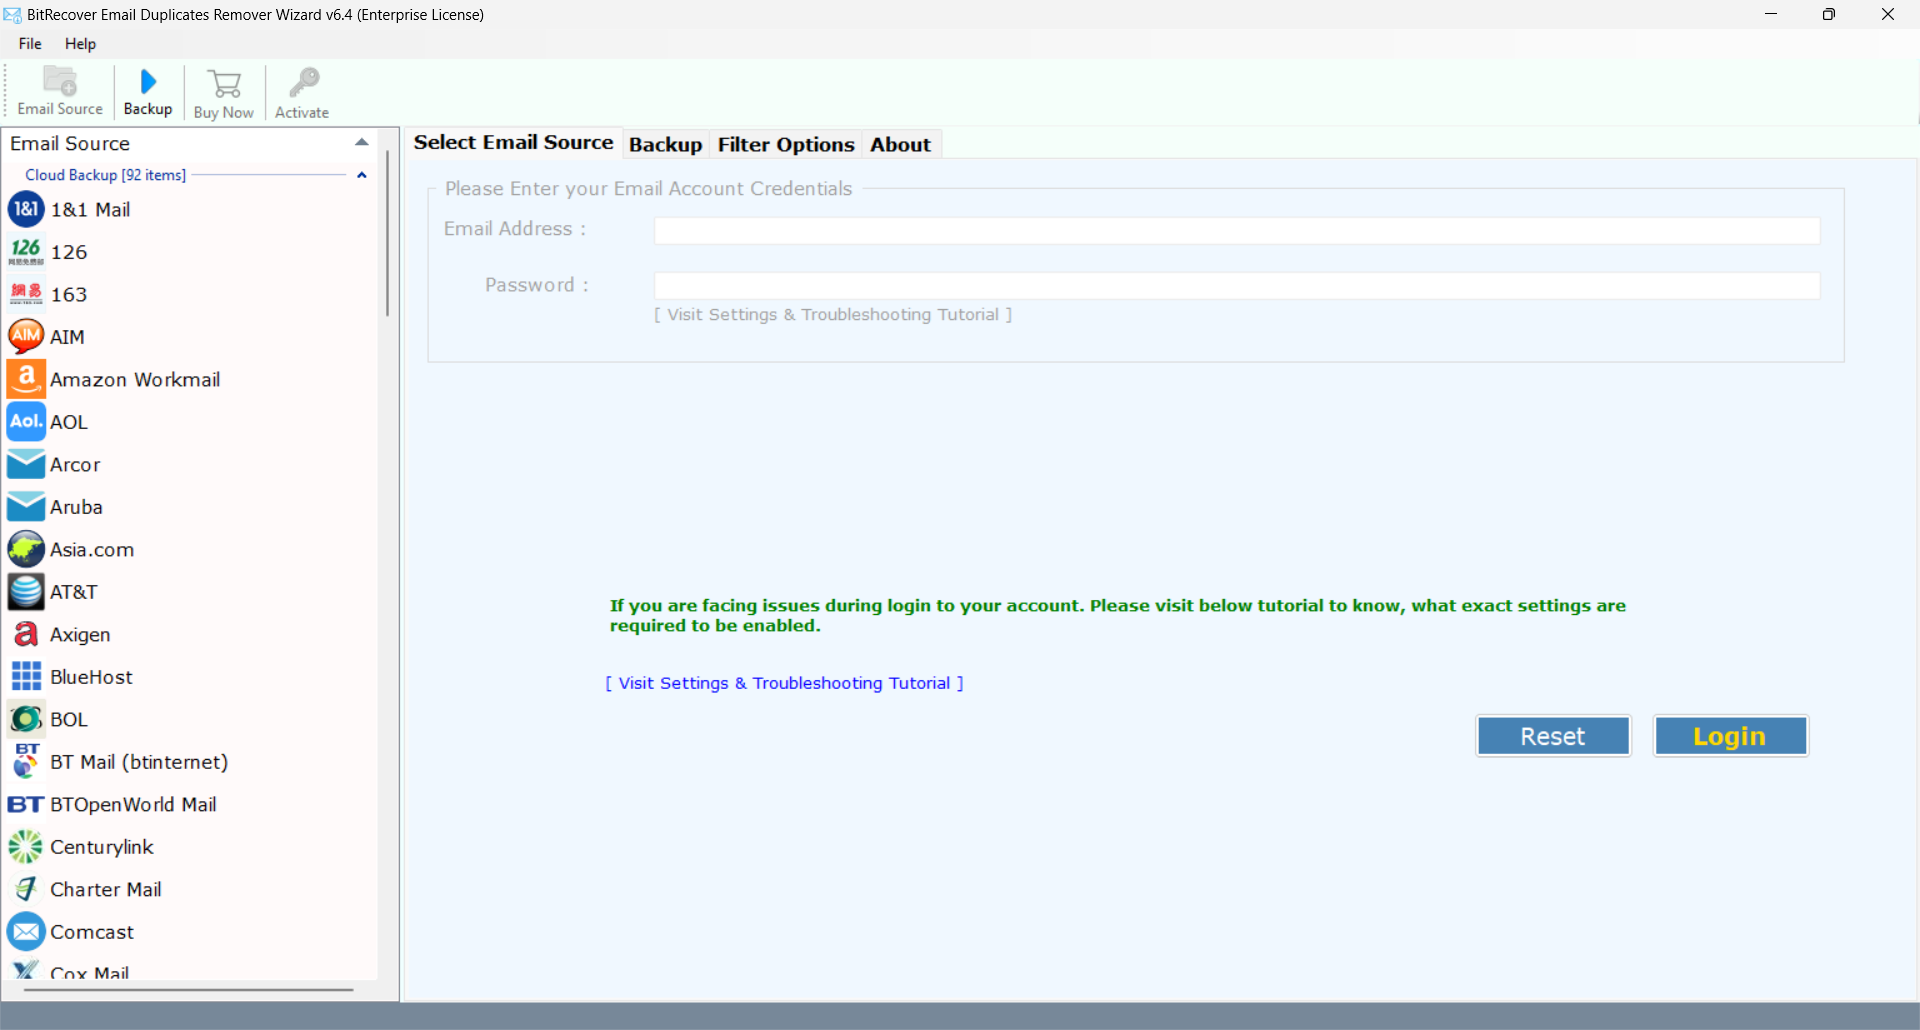Click the Cloud Backup [92 items] header
This screenshot has height=1030, width=1920.
tap(105, 175)
